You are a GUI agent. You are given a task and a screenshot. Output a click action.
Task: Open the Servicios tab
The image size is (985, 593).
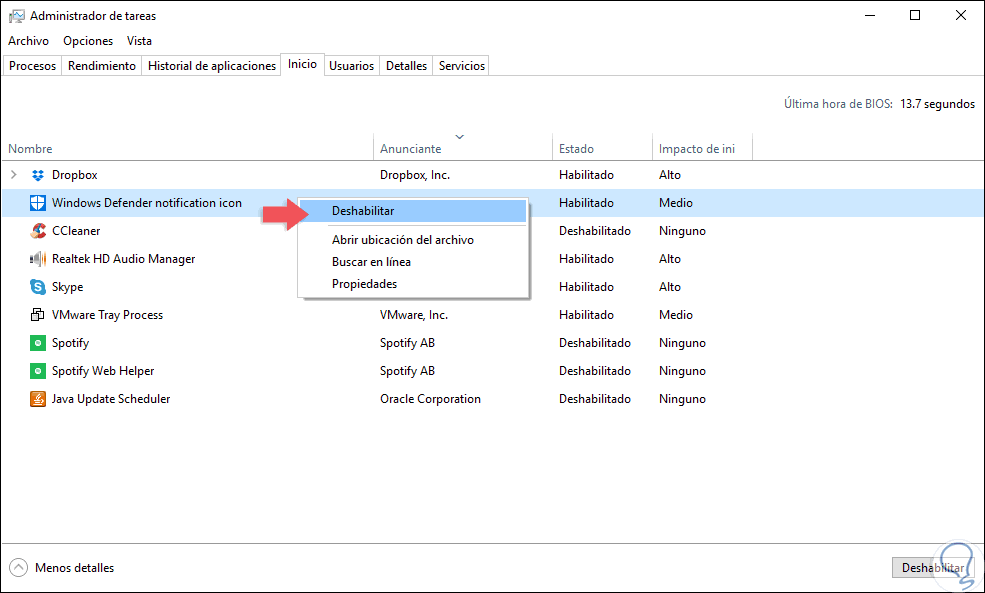click(462, 66)
